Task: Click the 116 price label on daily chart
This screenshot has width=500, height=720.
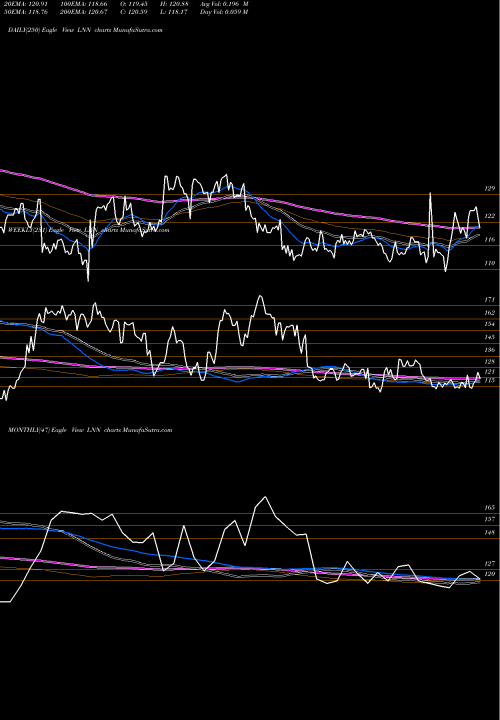Action: tap(489, 240)
